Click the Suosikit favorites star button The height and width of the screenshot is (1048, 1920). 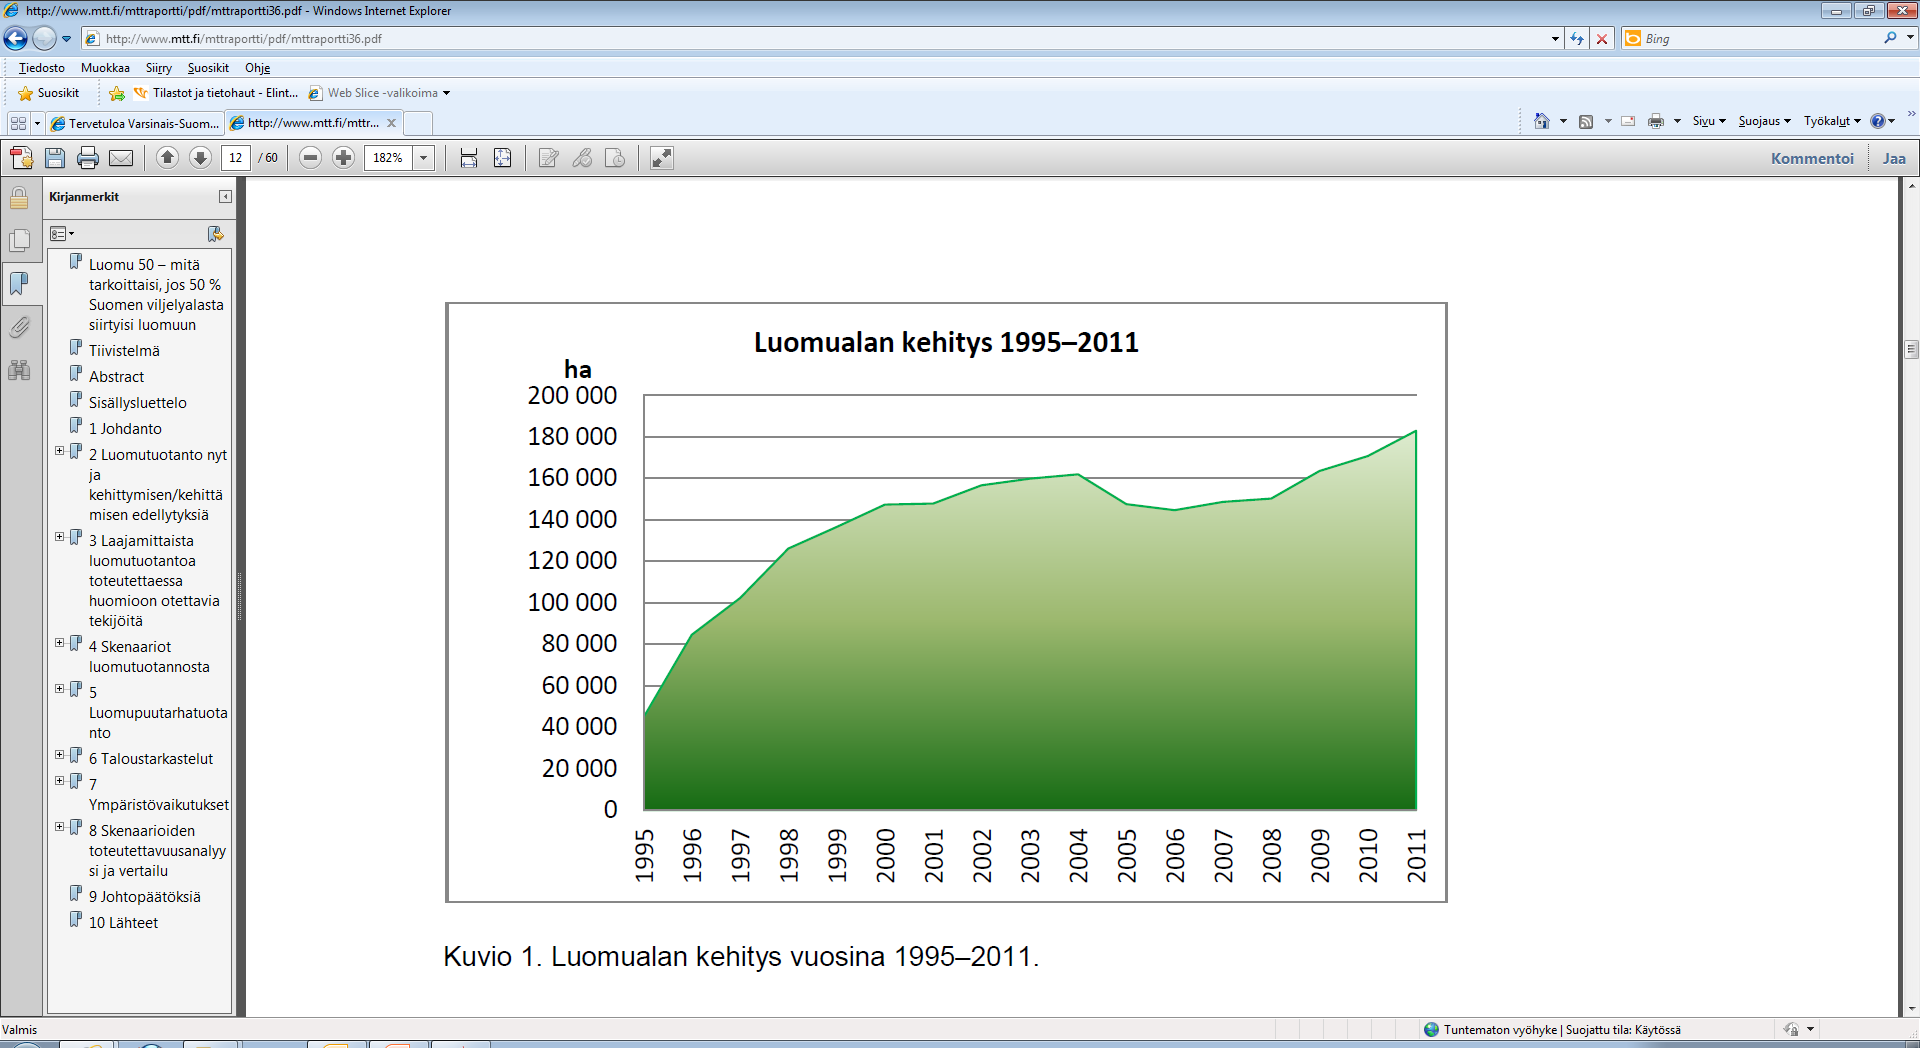click(x=49, y=93)
